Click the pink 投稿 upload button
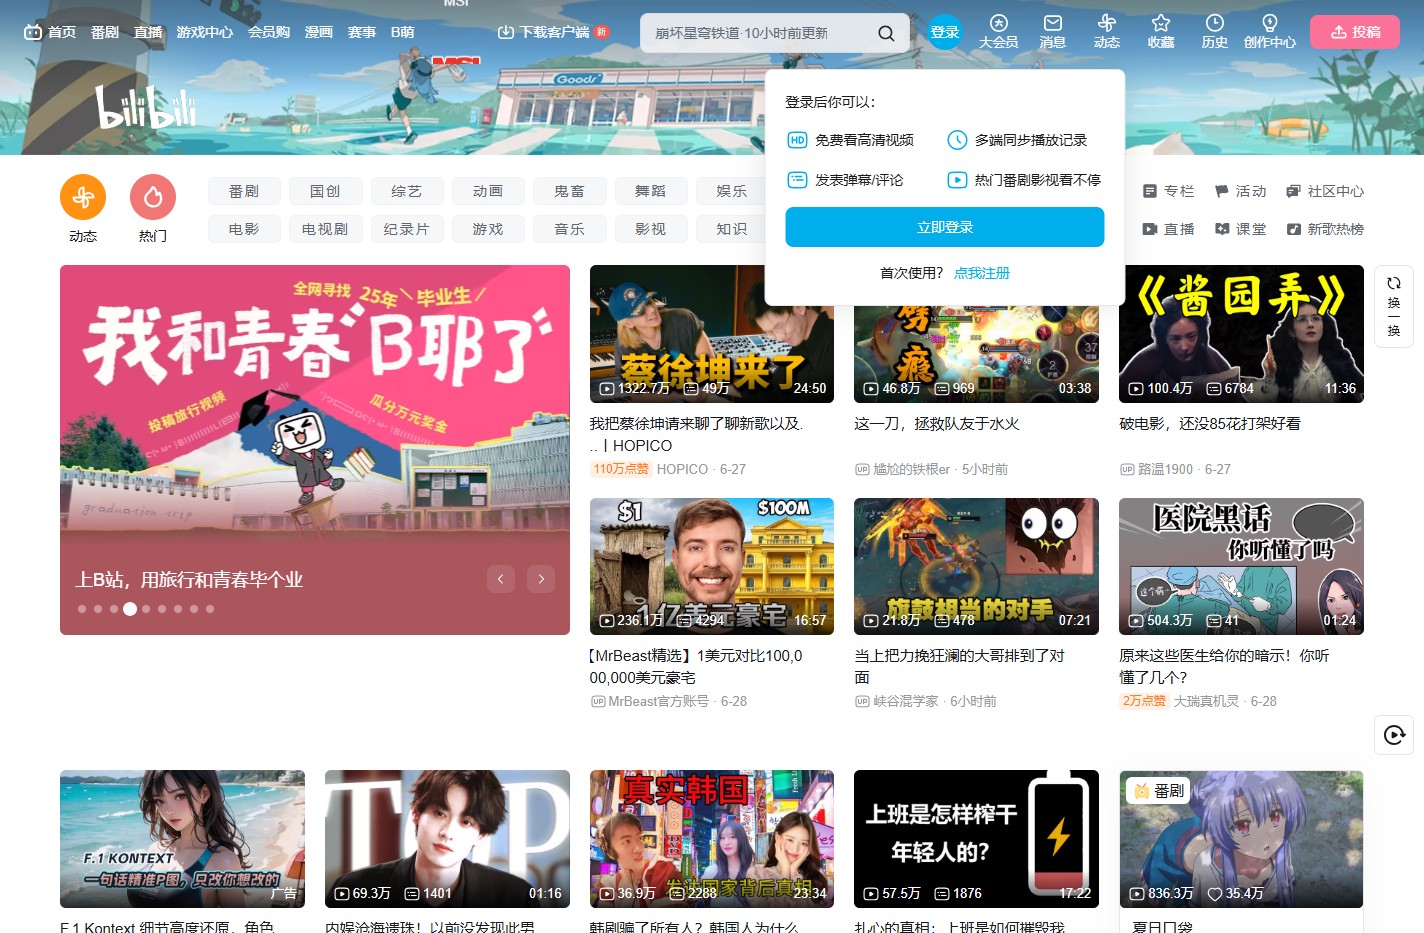Image resolution: width=1424 pixels, height=933 pixels. click(x=1355, y=32)
